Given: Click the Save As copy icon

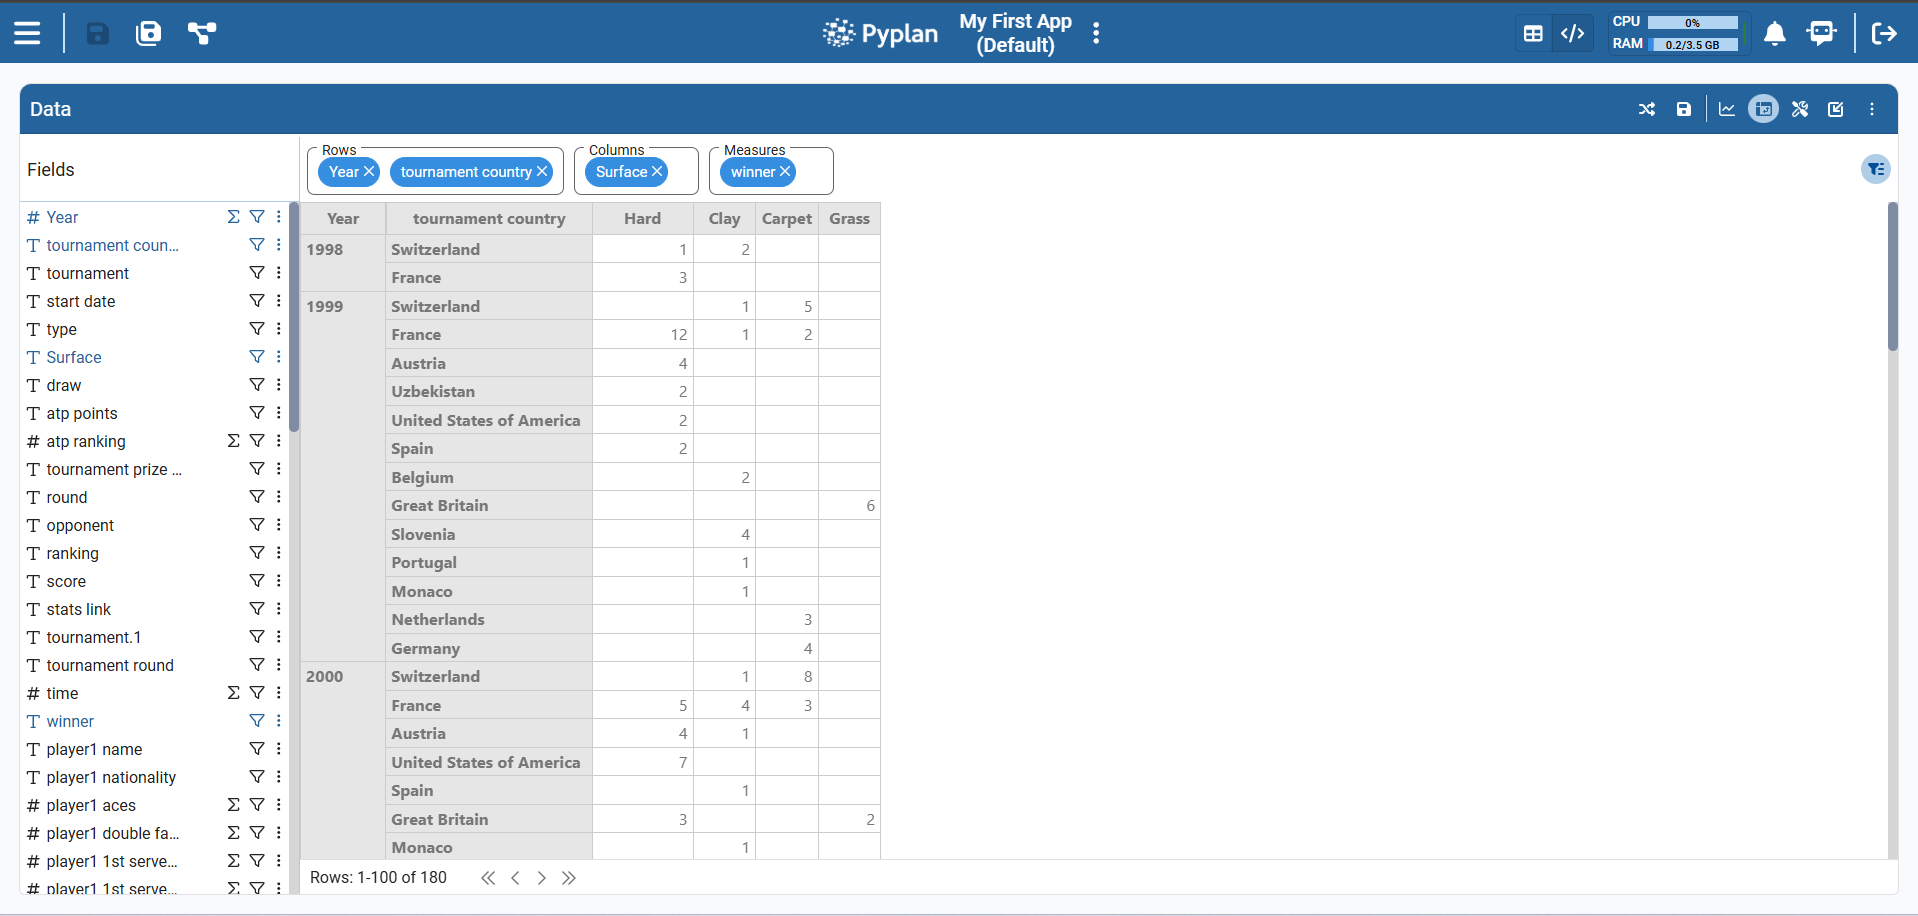Looking at the screenshot, I should [x=148, y=33].
